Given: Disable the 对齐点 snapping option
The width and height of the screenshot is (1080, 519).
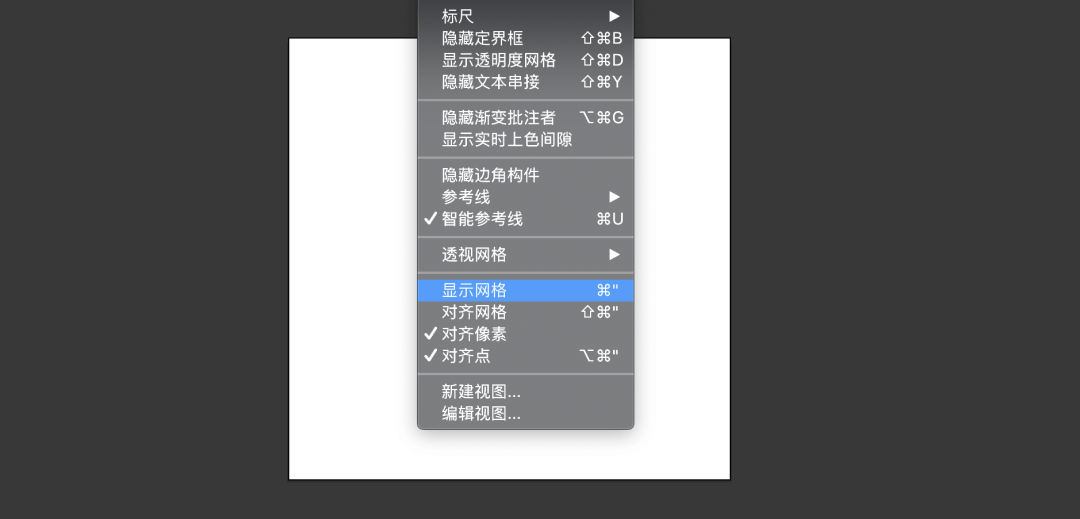Looking at the screenshot, I should click(x=526, y=356).
